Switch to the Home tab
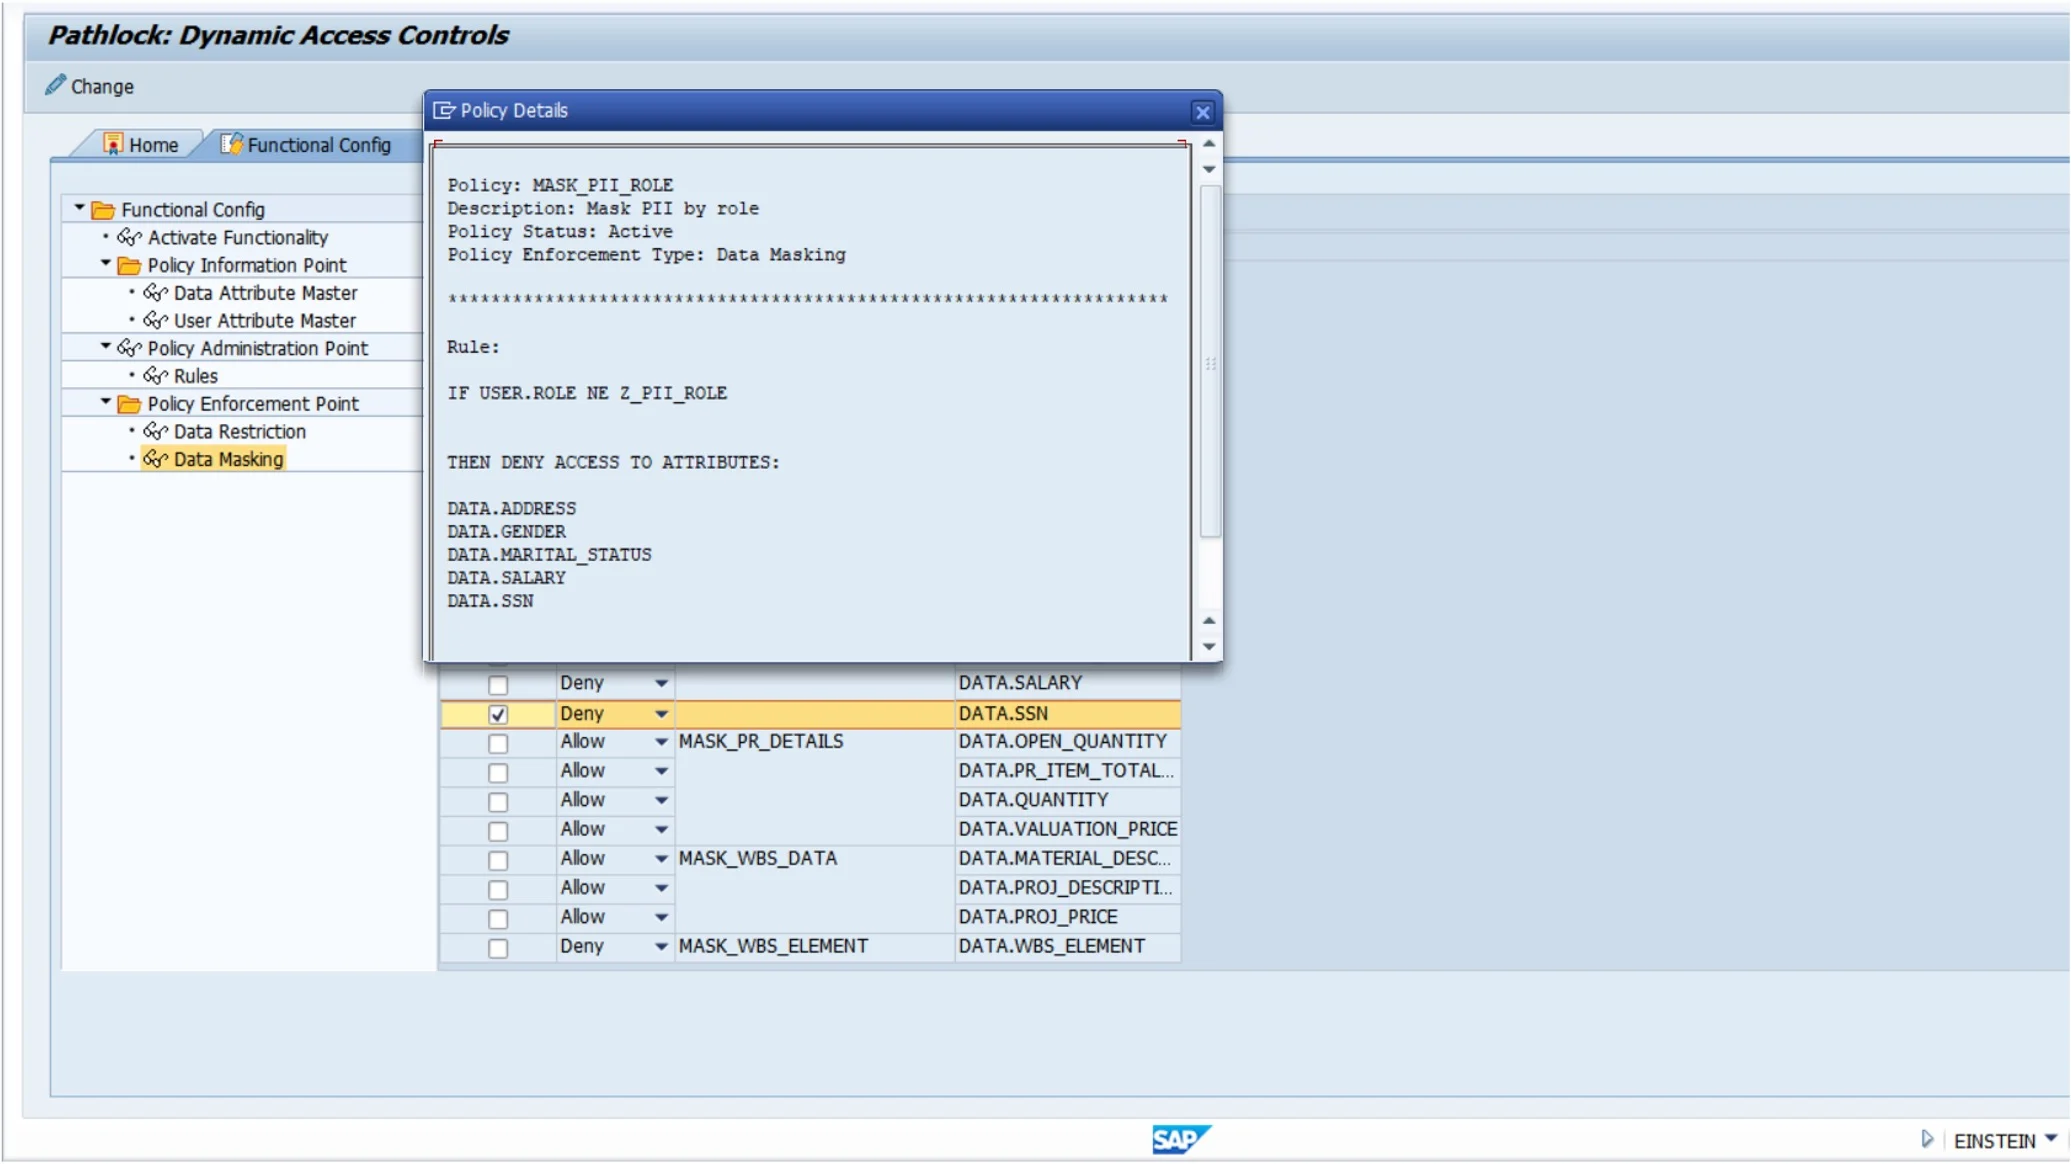The image size is (2071, 1164). (140, 145)
